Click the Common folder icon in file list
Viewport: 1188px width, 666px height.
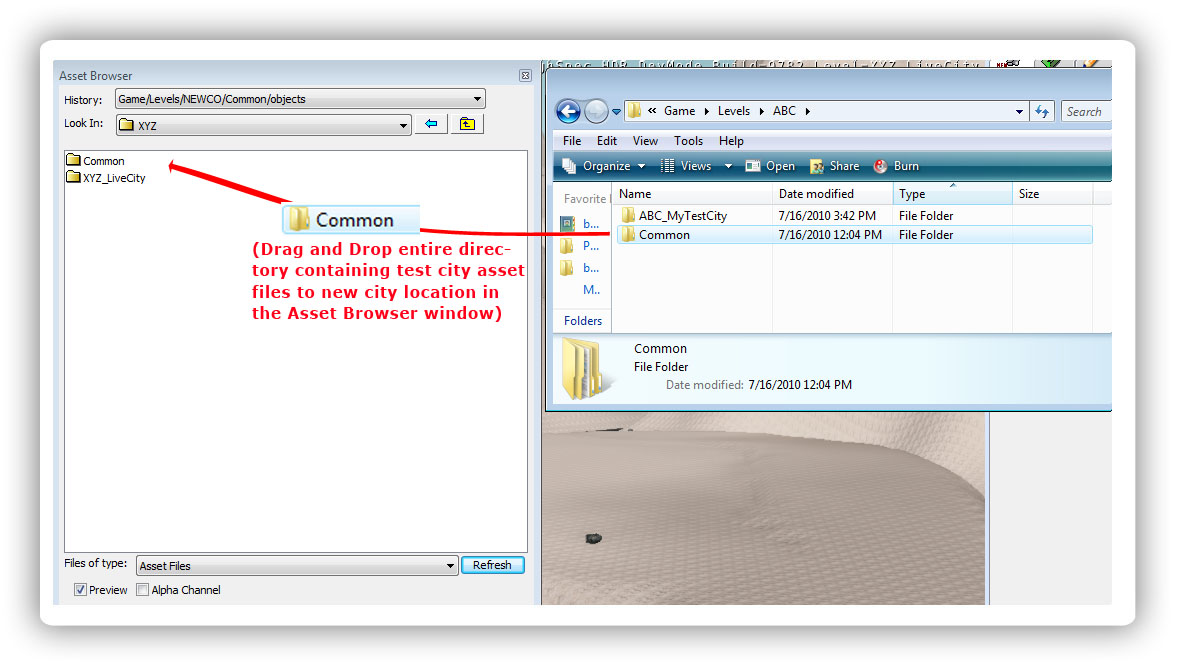coord(627,235)
